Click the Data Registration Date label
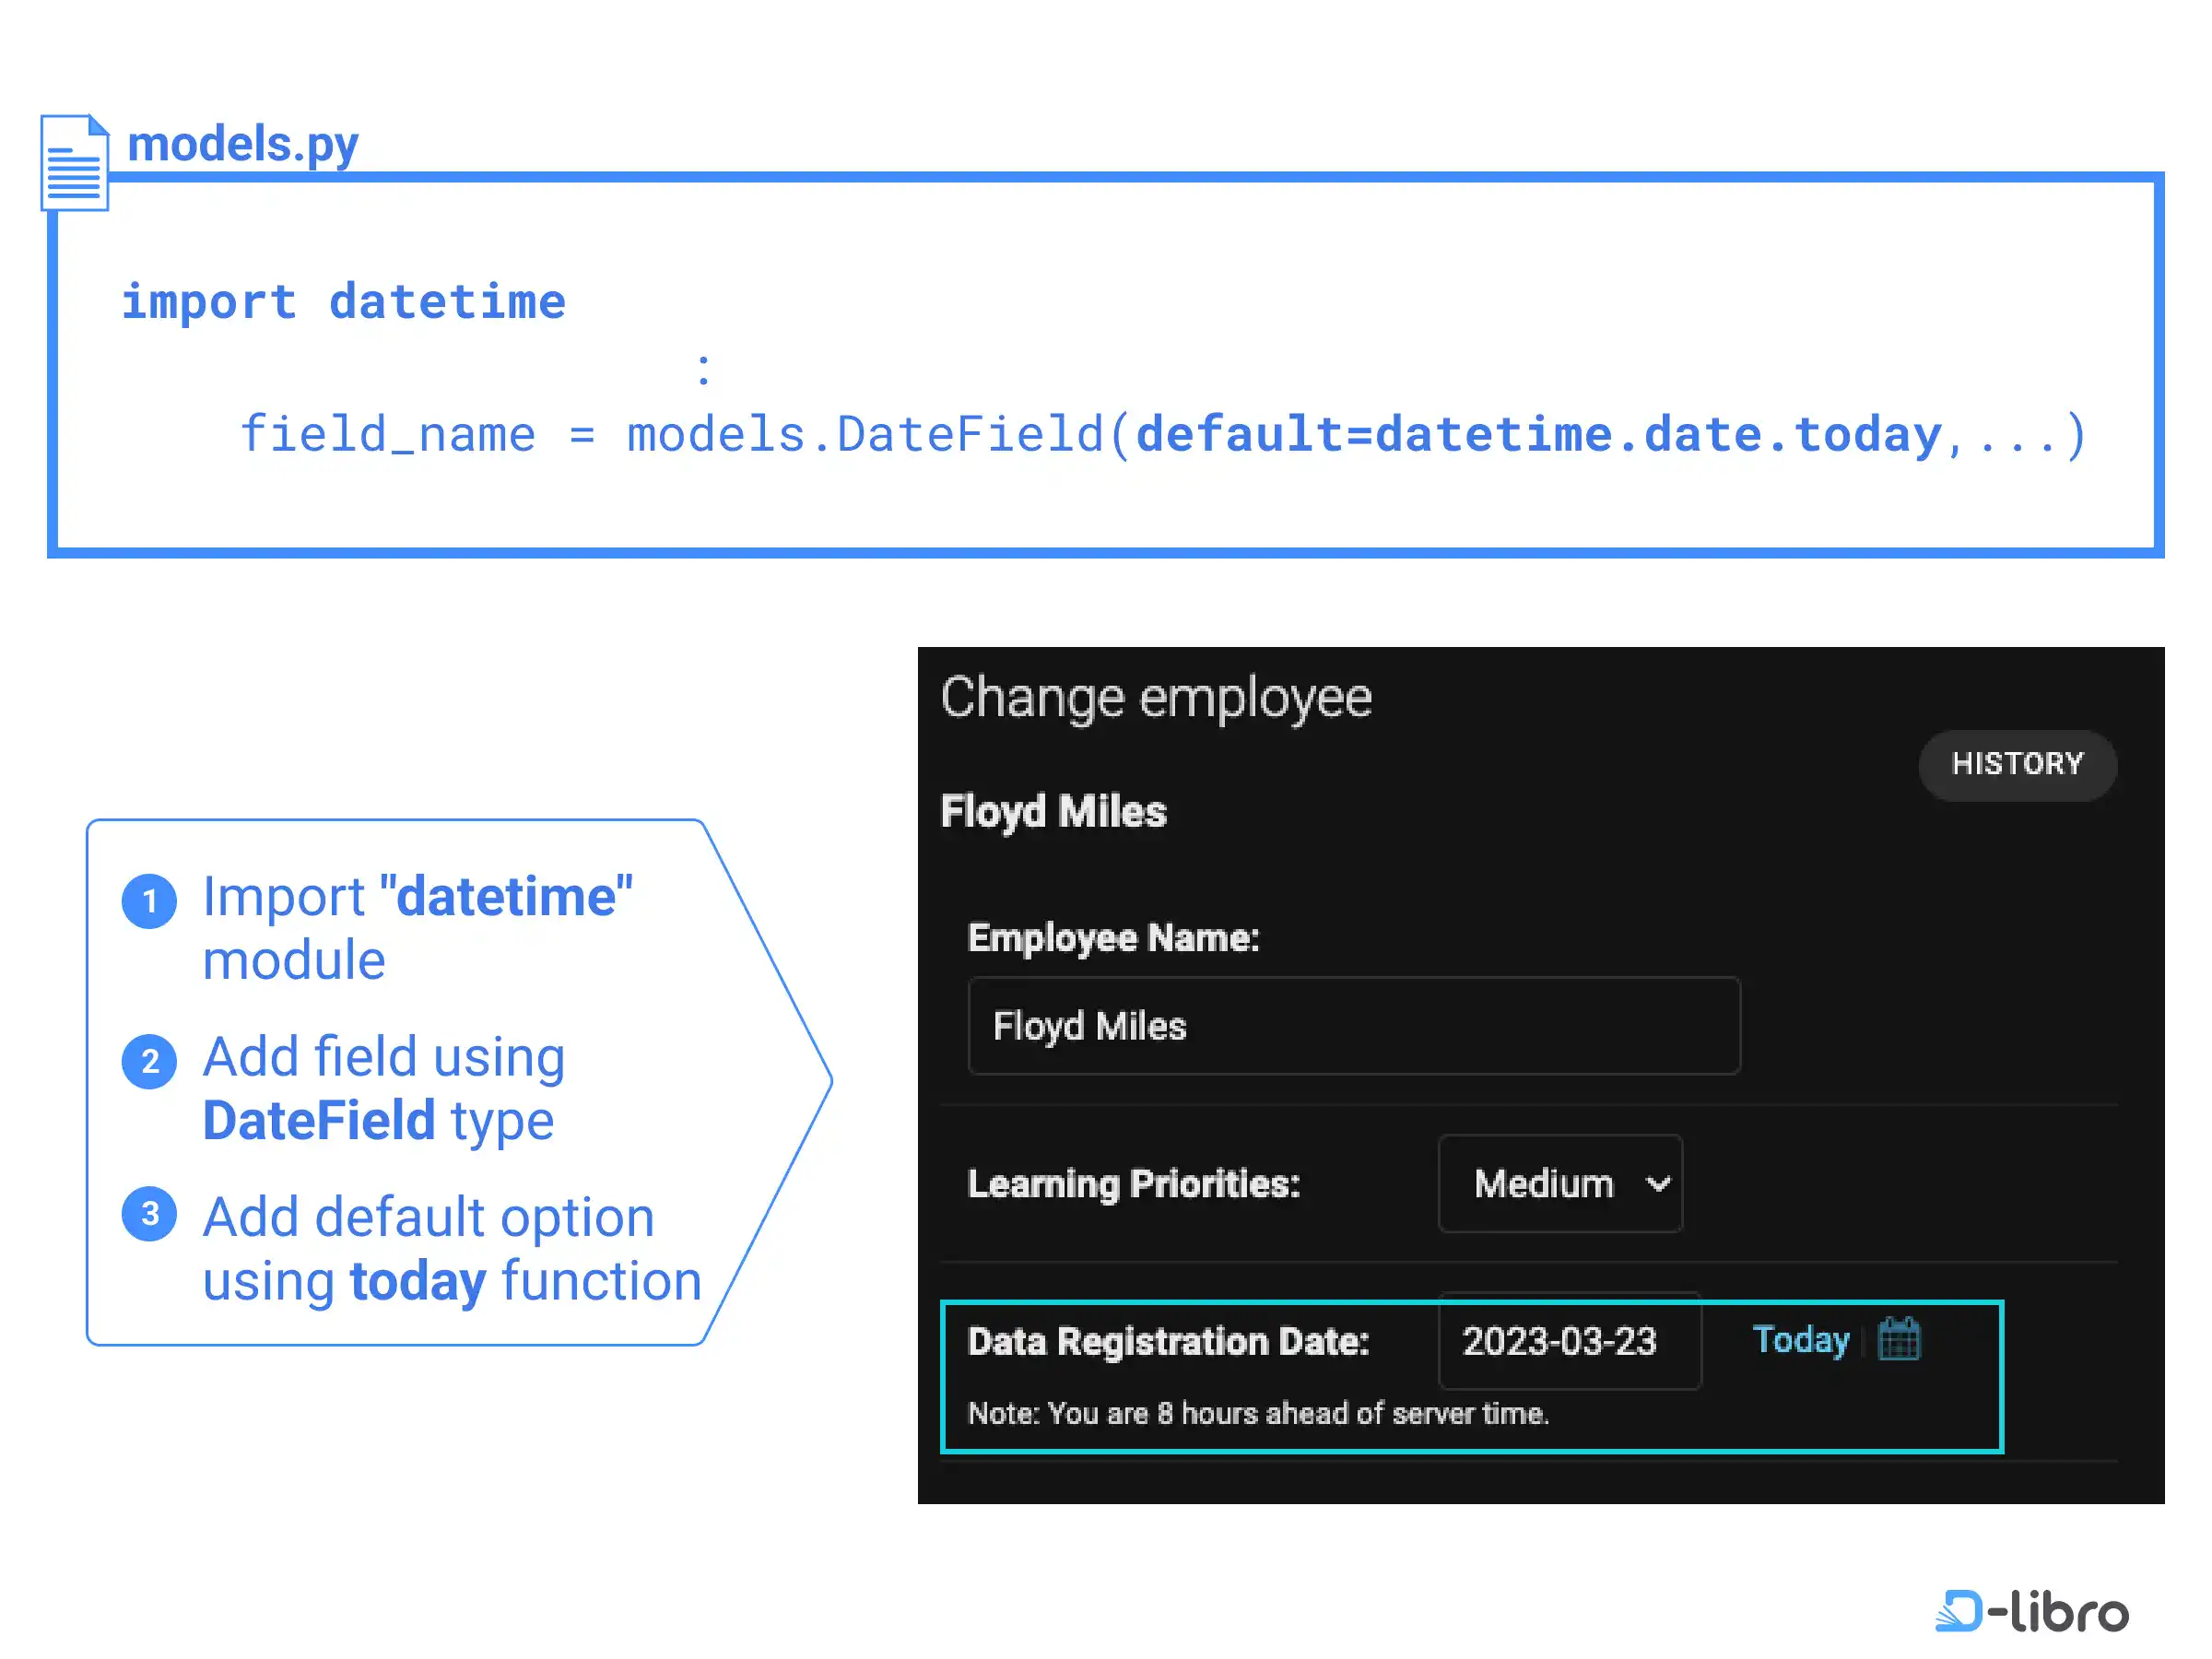Viewport: 2212px width, 1659px height. 1168,1341
